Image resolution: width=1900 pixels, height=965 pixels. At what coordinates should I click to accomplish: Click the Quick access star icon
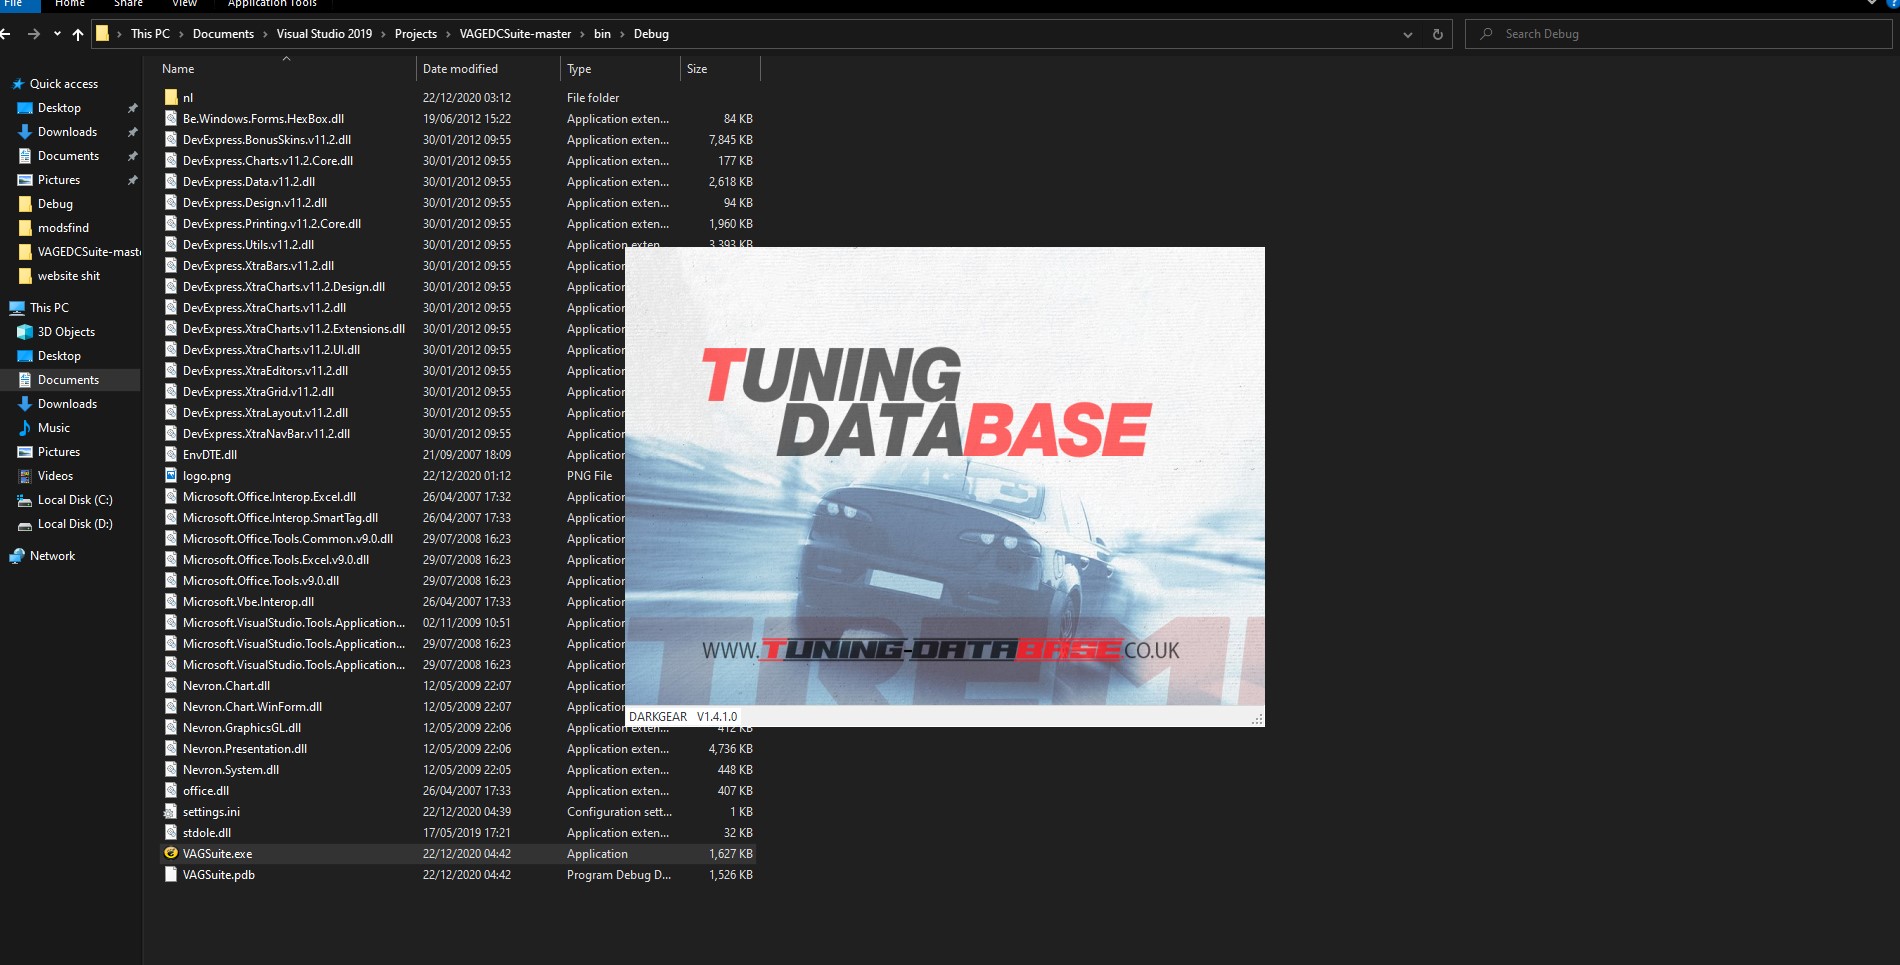click(17, 84)
